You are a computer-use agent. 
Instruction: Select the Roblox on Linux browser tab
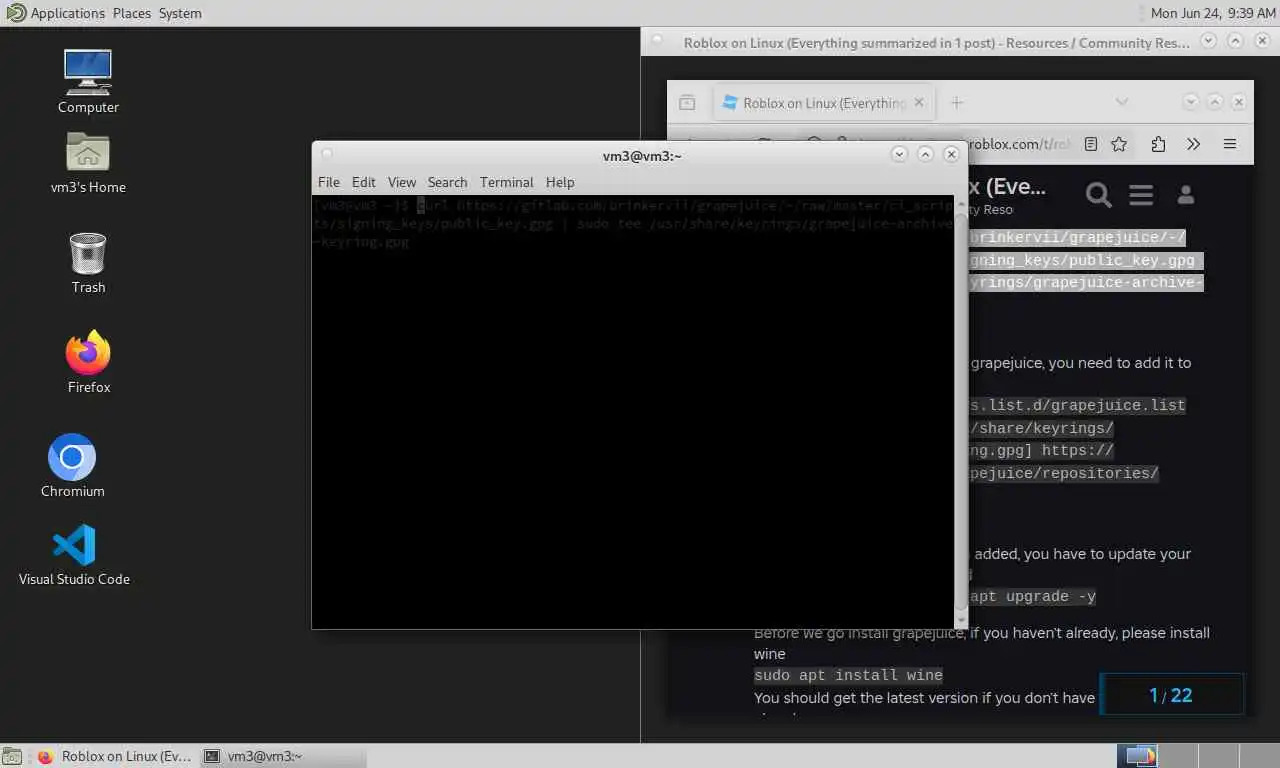click(x=824, y=103)
